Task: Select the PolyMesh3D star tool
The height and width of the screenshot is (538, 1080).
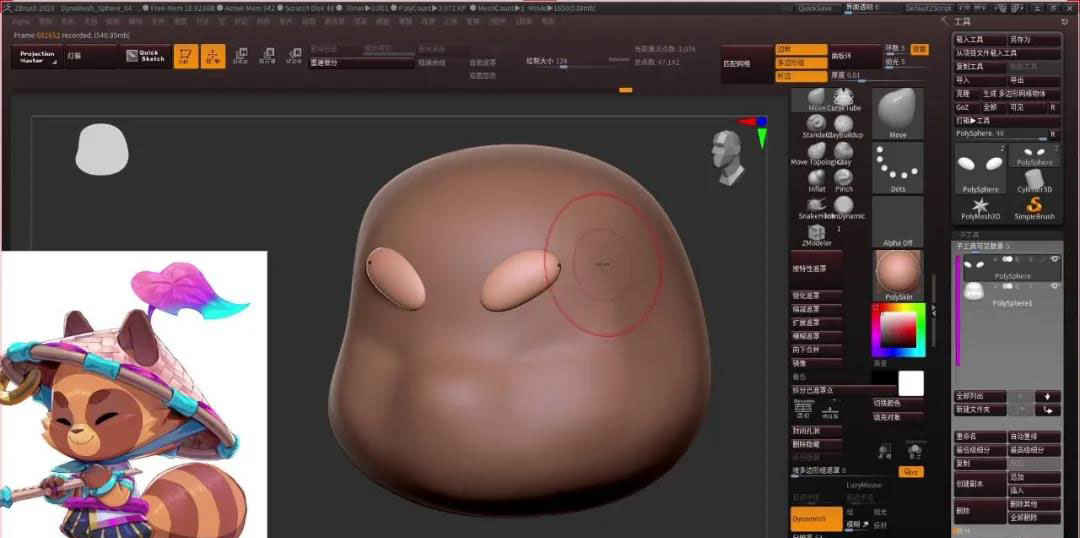Action: (x=980, y=209)
